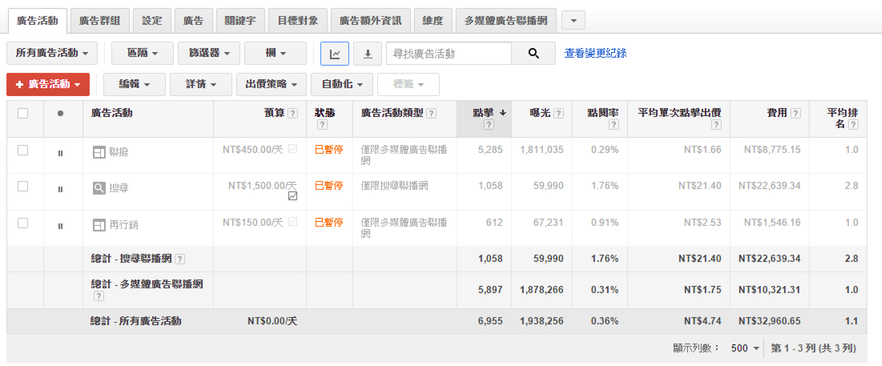Image resolution: width=882 pixels, height=366 pixels.
Task: Toggle the performance chart icon button
Action: tap(335, 53)
